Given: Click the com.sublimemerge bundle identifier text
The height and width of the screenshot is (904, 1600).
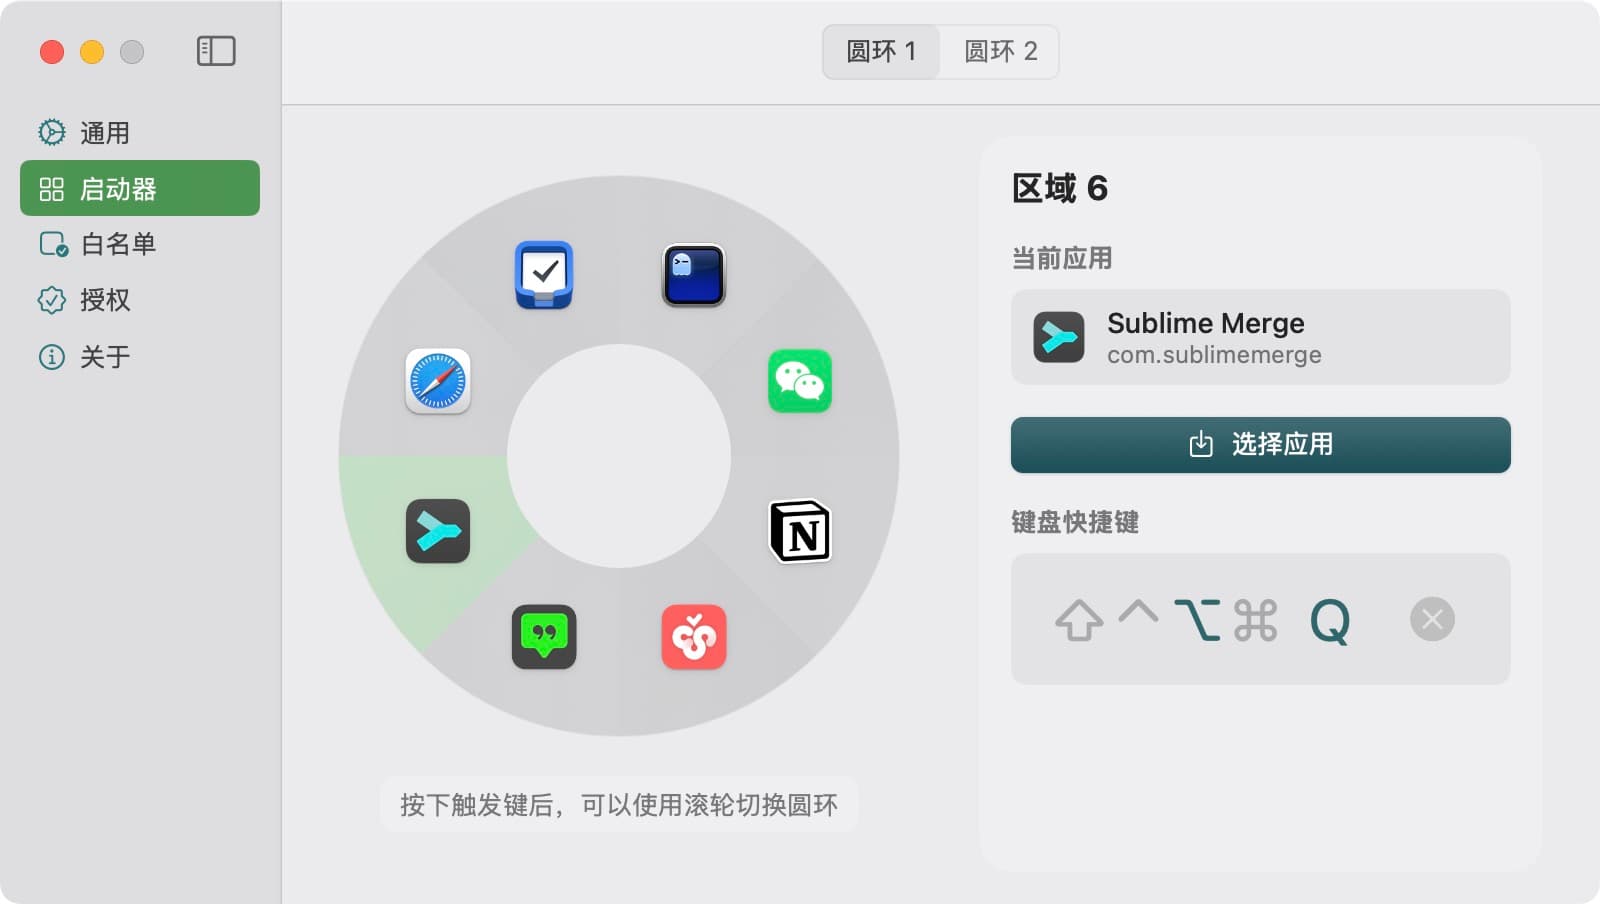Looking at the screenshot, I should click(1214, 355).
